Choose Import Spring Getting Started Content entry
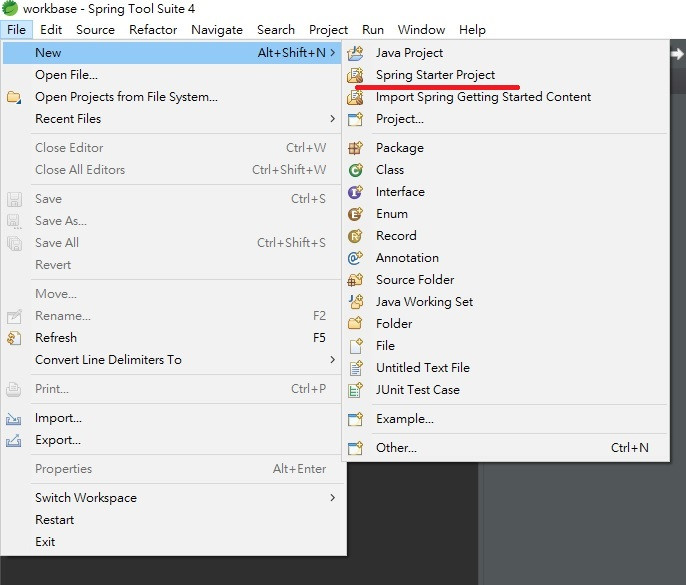 coord(505,97)
